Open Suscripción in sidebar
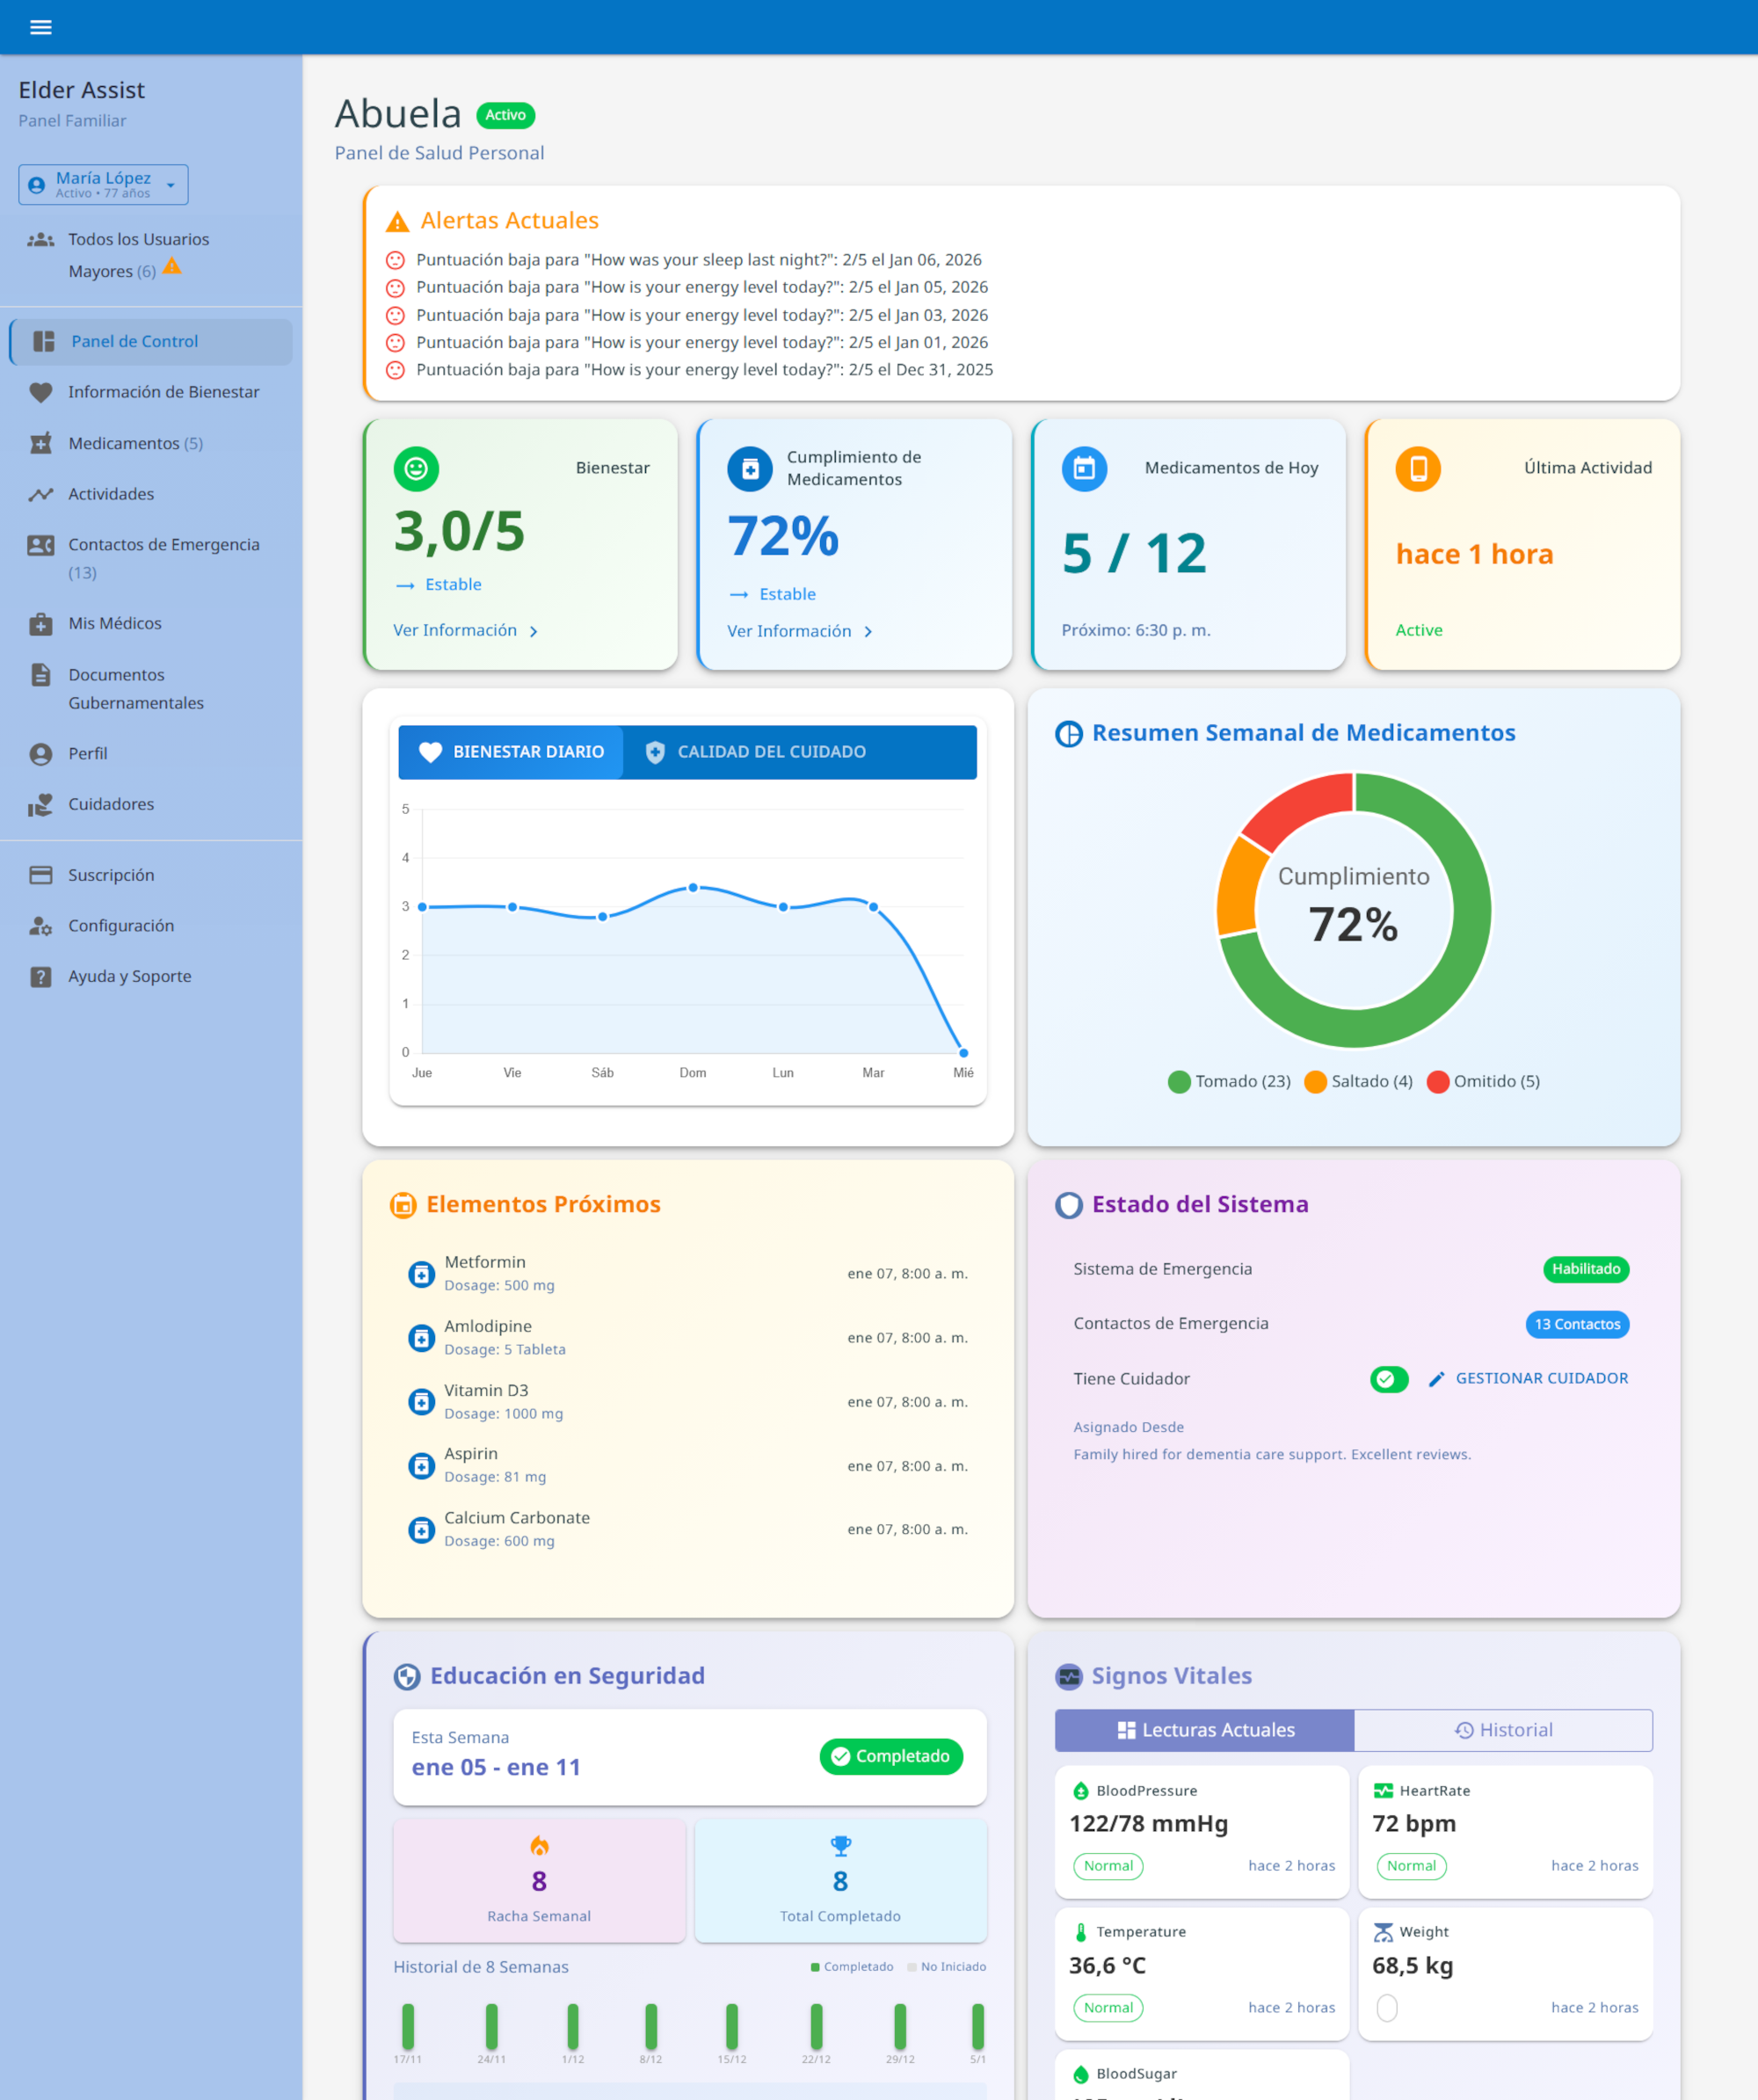This screenshot has width=1758, height=2100. point(151,876)
